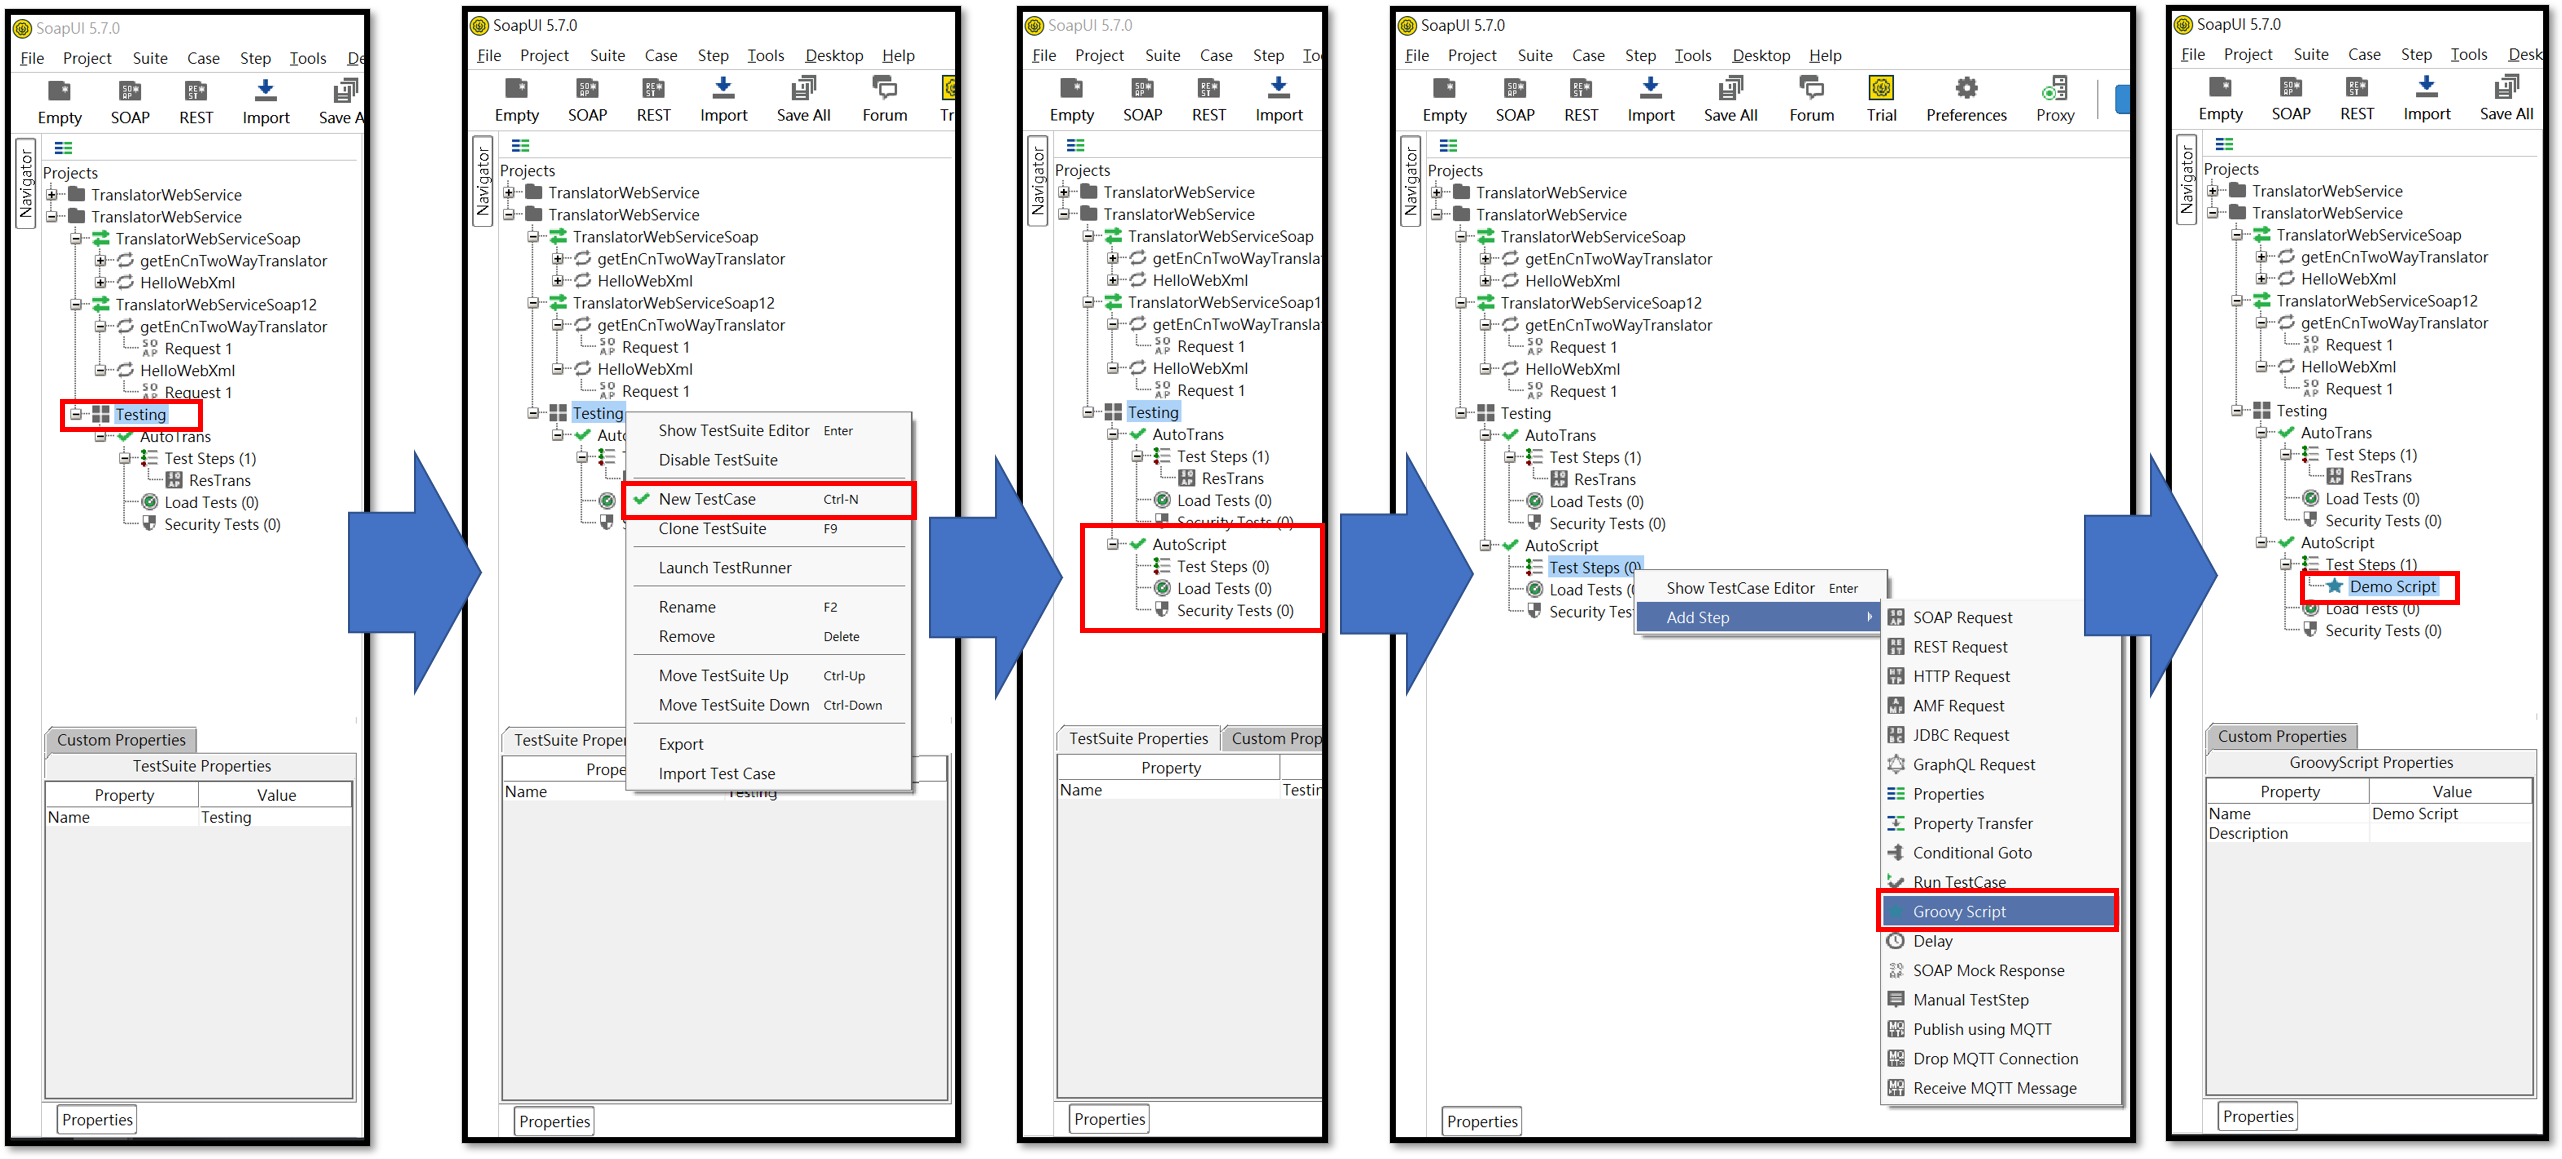Screen dimensions: 2562x1159
Task: Choose Groovy Script from Add Step submenu
Action: pos(1958,912)
